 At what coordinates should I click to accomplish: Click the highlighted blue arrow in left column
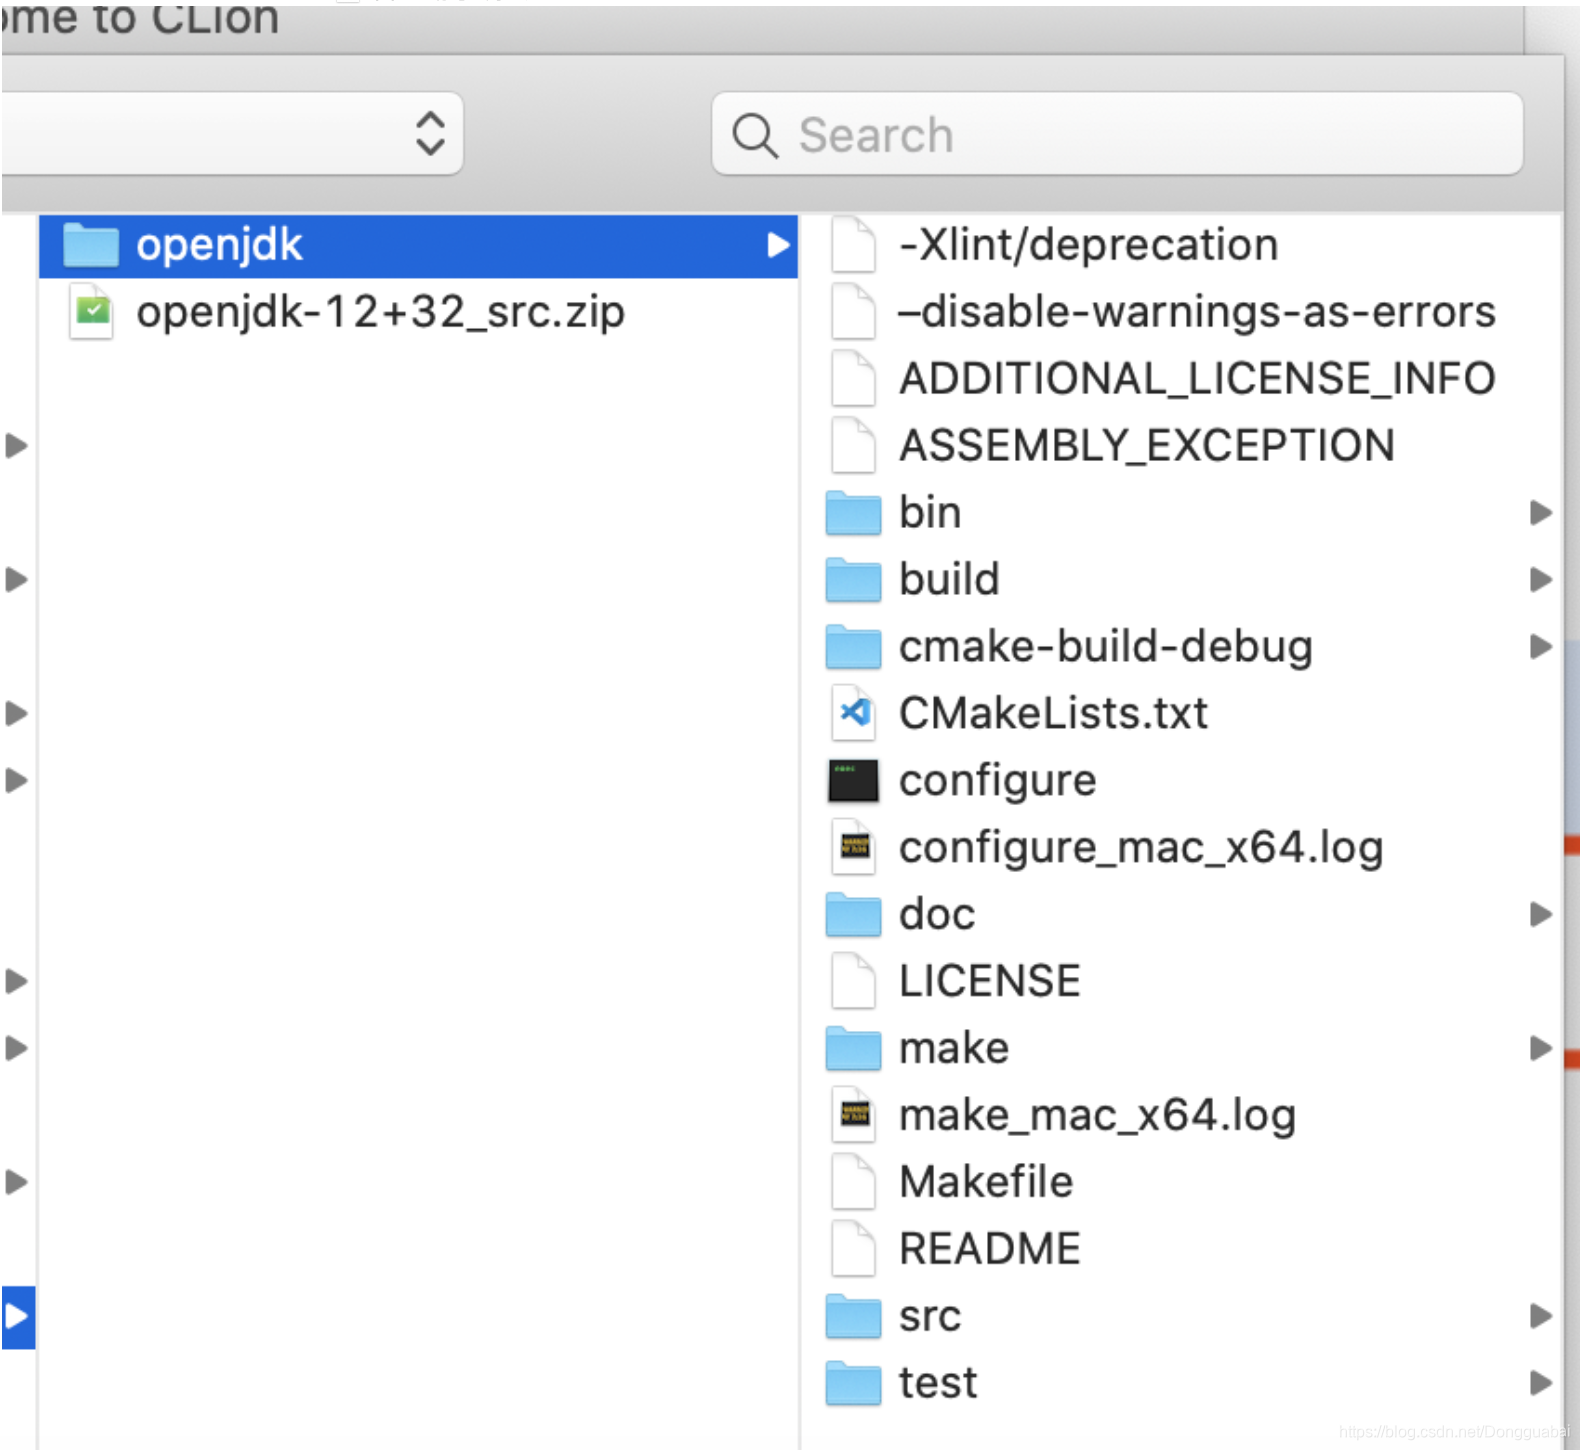click(x=17, y=1317)
